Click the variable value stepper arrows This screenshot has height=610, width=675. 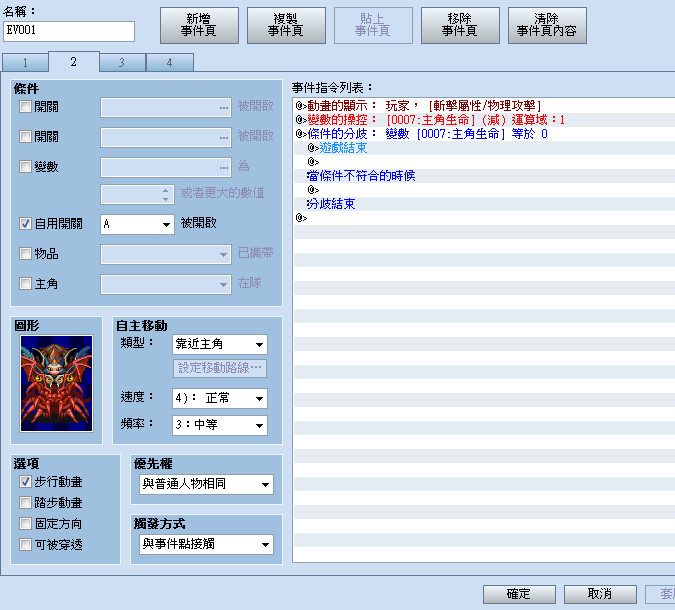pos(166,195)
